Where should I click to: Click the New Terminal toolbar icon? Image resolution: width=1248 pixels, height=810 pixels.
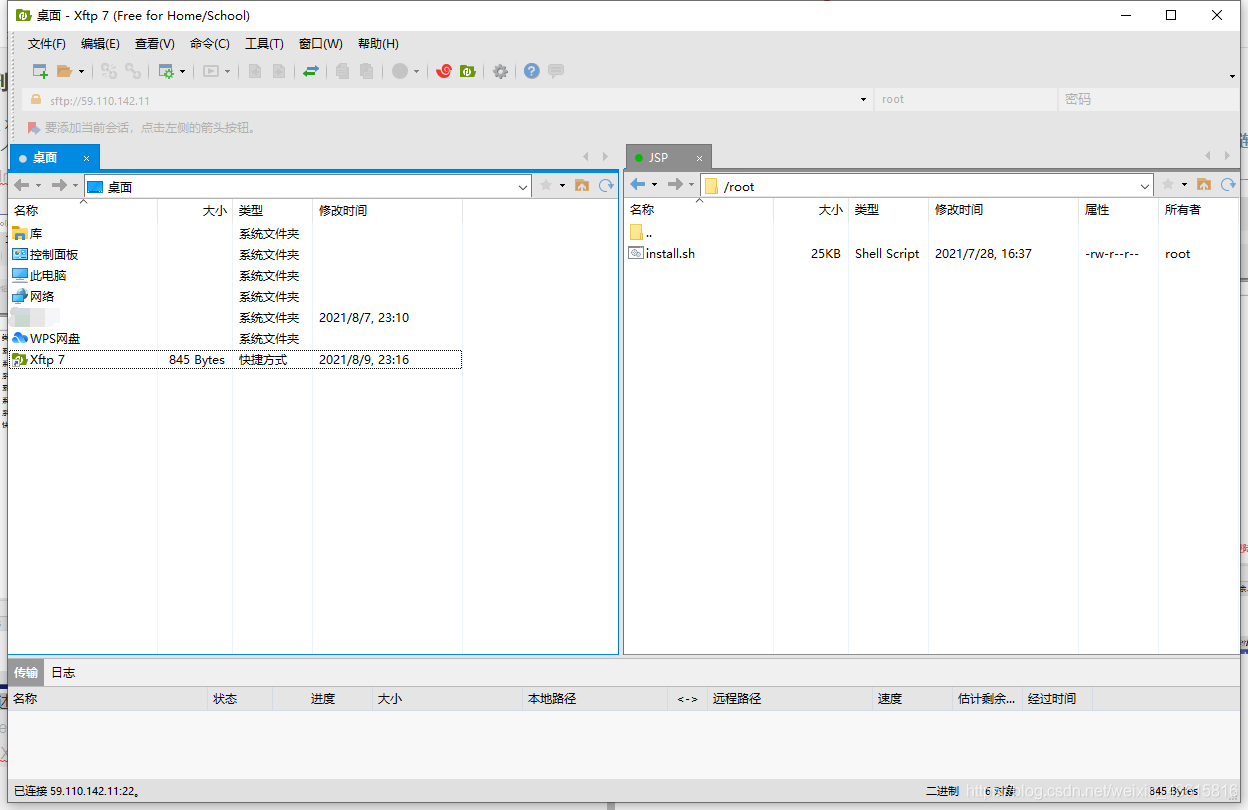pyautogui.click(x=211, y=71)
